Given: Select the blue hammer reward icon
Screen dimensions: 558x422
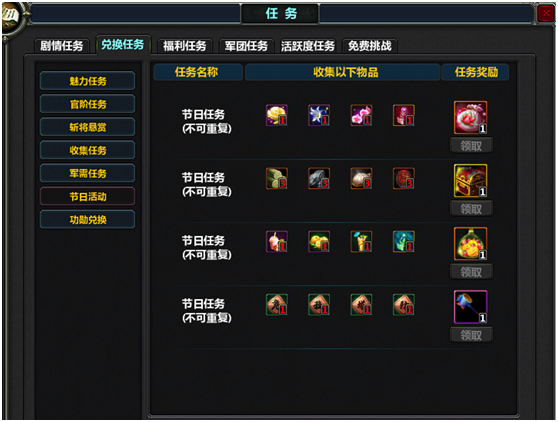Looking at the screenshot, I should [470, 307].
